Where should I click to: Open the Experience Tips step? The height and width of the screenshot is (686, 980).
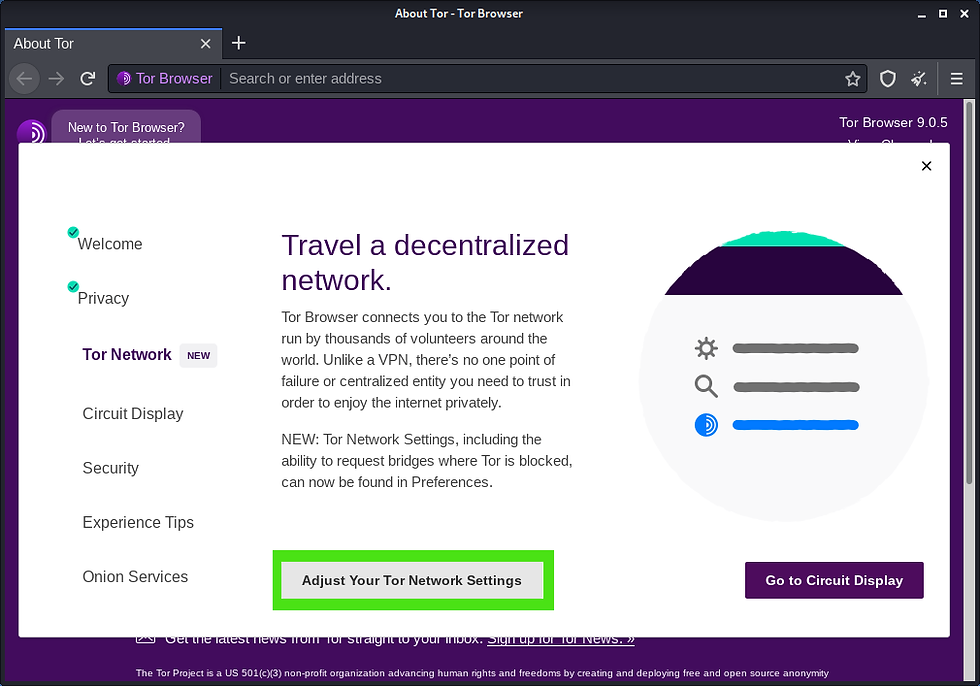coord(138,522)
